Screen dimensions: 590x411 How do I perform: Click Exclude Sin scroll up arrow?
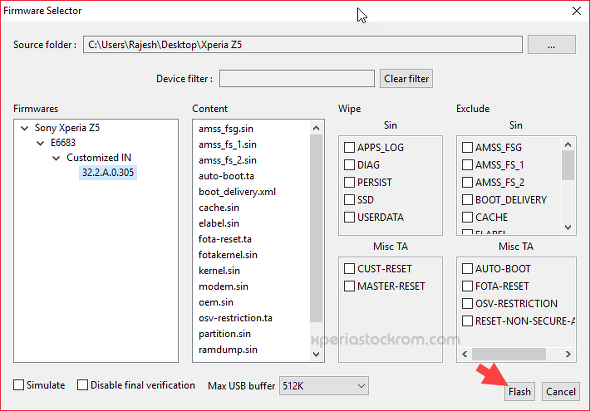568,145
